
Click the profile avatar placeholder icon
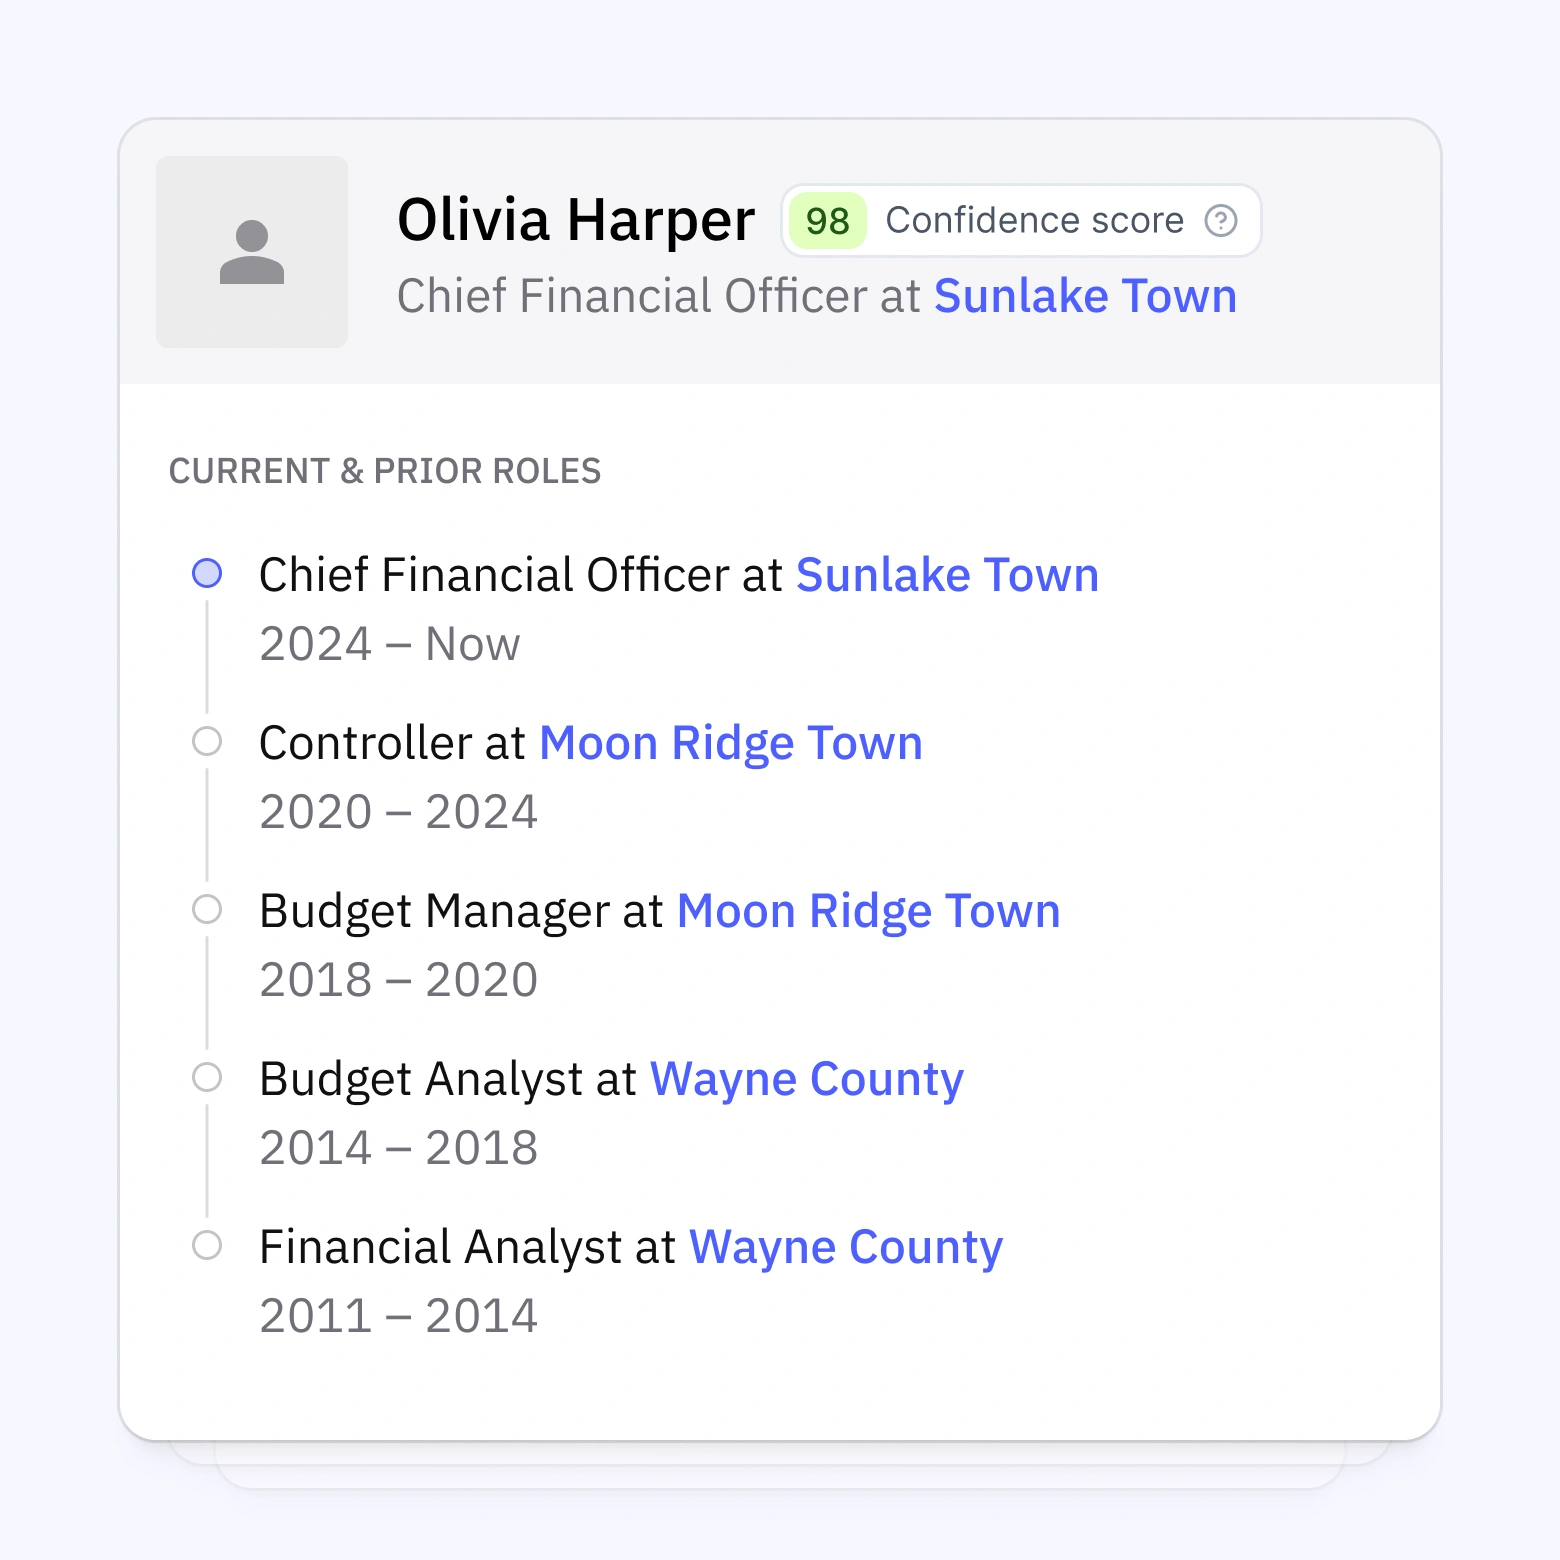[251, 251]
